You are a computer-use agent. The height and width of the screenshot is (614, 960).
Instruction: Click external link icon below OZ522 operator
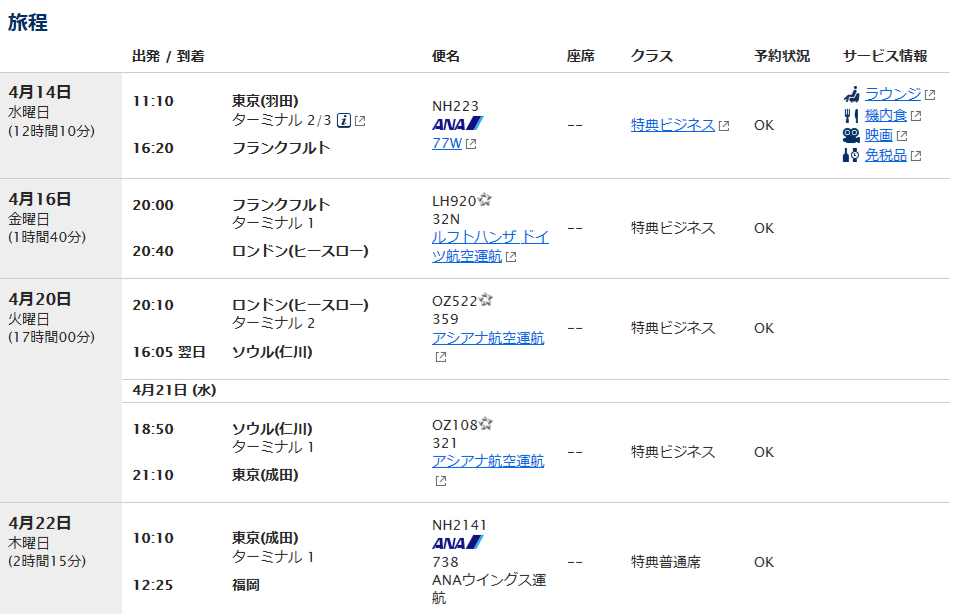[x=441, y=357]
